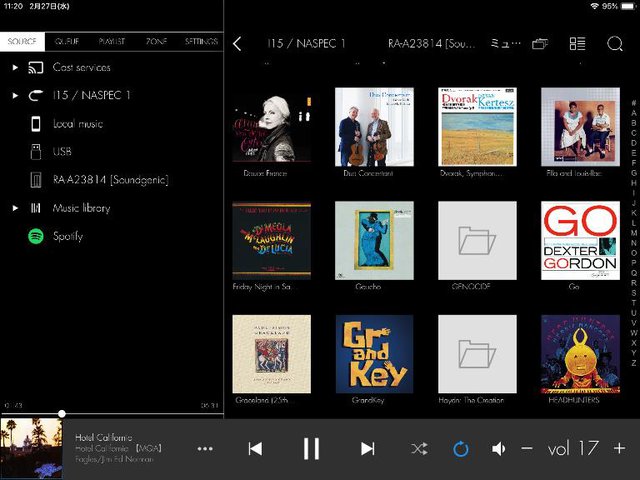The image size is (640, 480).
Task: Expand the I15 / NASPEC 1 source
Action: pos(15,96)
